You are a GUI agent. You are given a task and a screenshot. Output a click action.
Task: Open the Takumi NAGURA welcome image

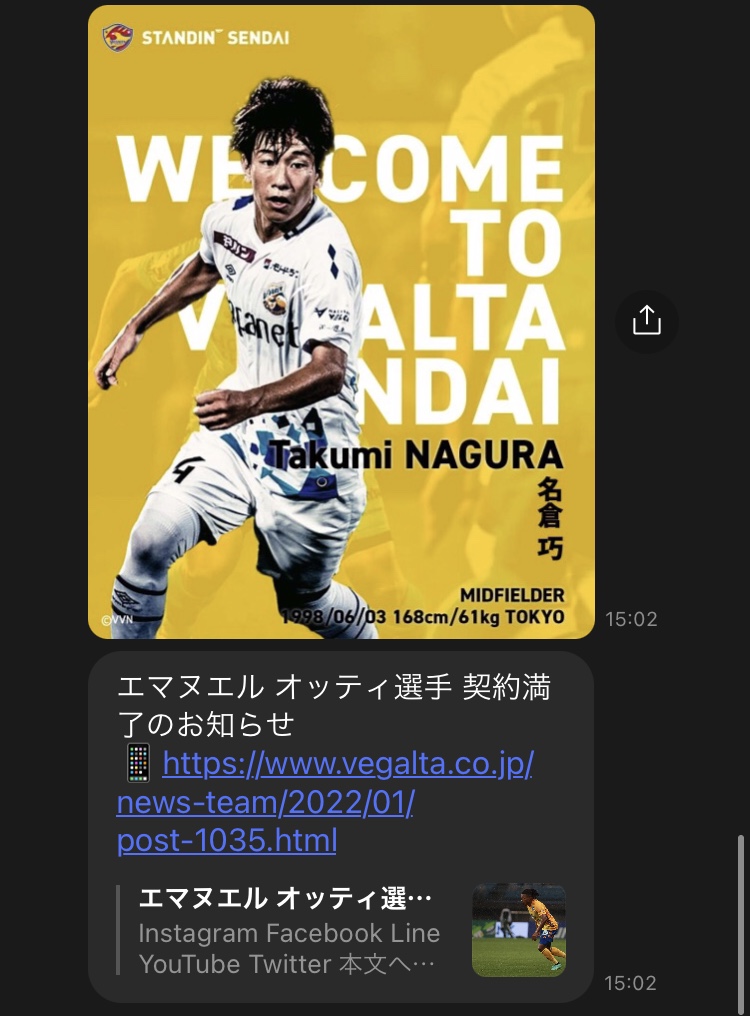(341, 322)
